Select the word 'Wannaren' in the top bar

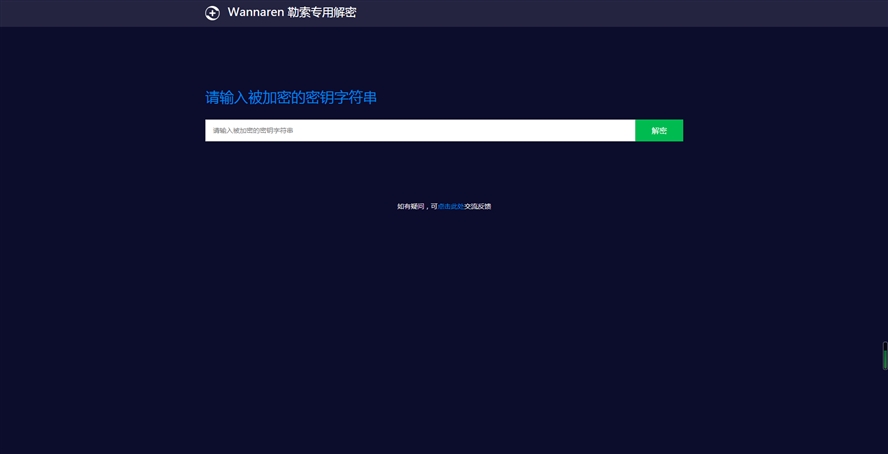[x=255, y=13]
